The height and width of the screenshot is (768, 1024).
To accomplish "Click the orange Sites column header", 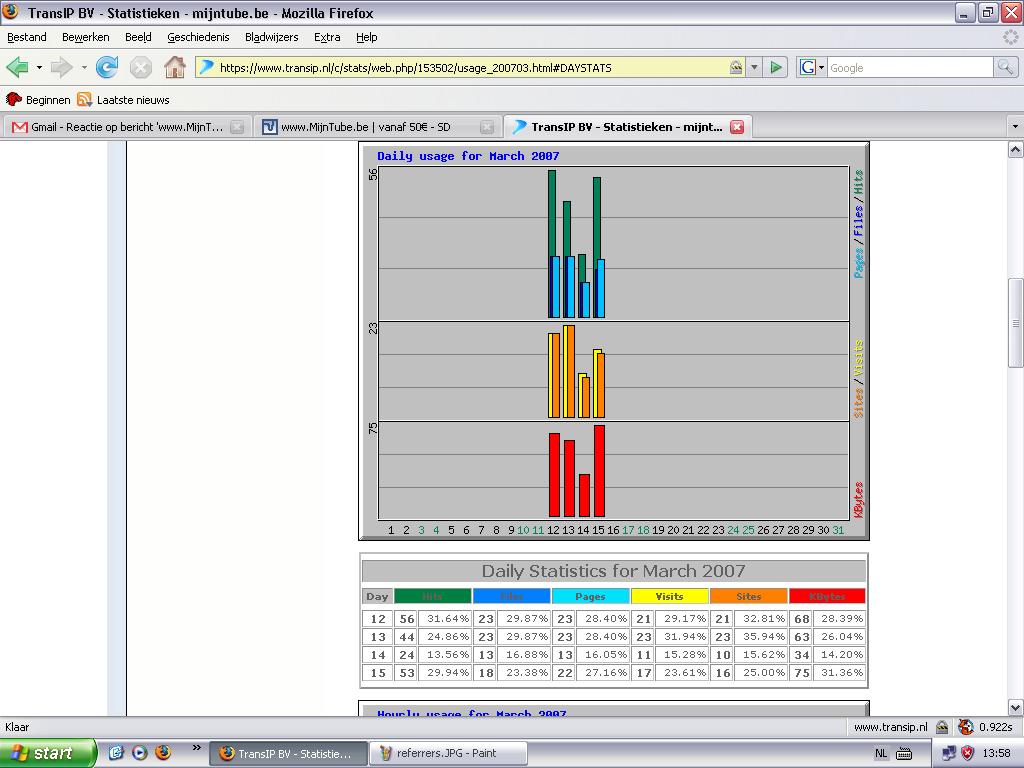I will [748, 596].
